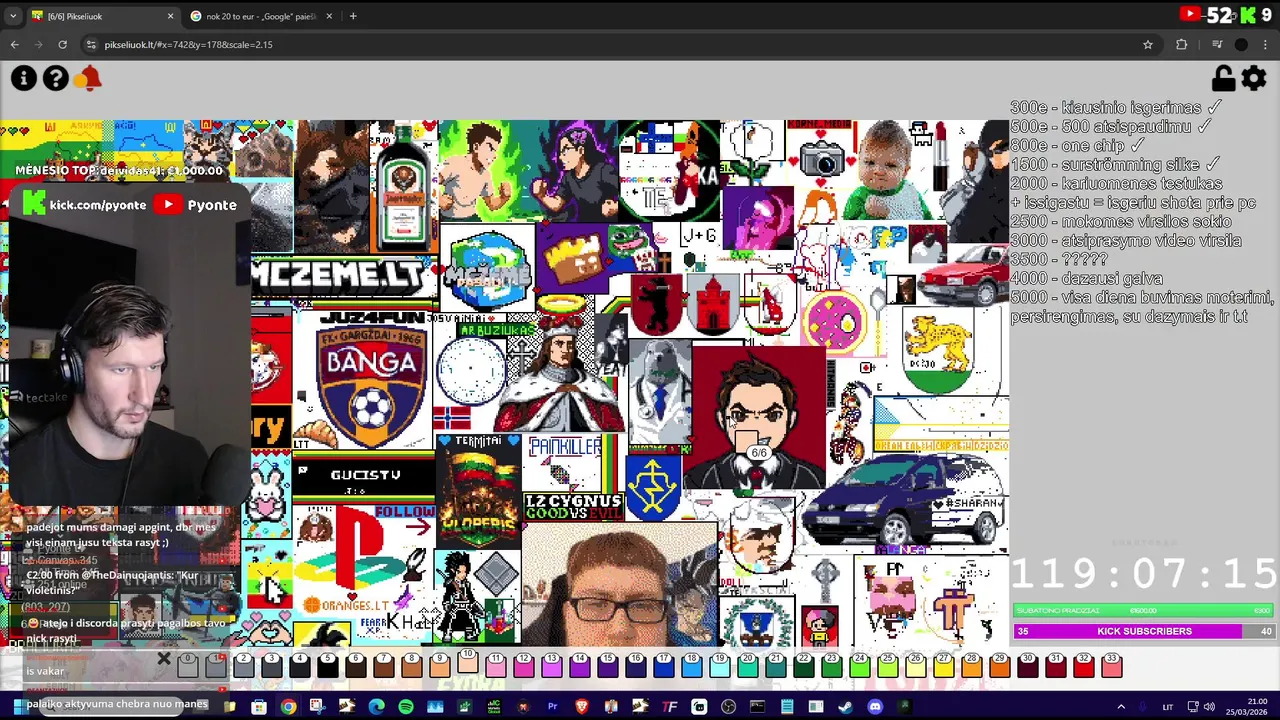This screenshot has width=1280, height=720.
Task: Open Steam from the taskbar
Action: coord(845,708)
